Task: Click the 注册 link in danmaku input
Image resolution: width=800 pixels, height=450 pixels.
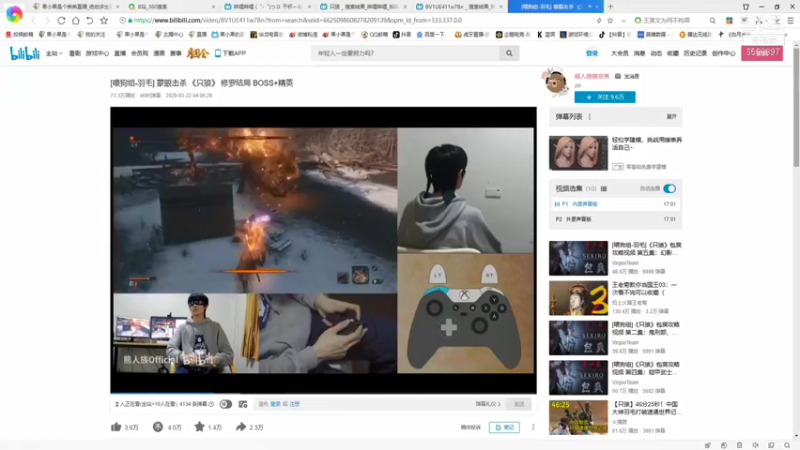Action: (294, 404)
